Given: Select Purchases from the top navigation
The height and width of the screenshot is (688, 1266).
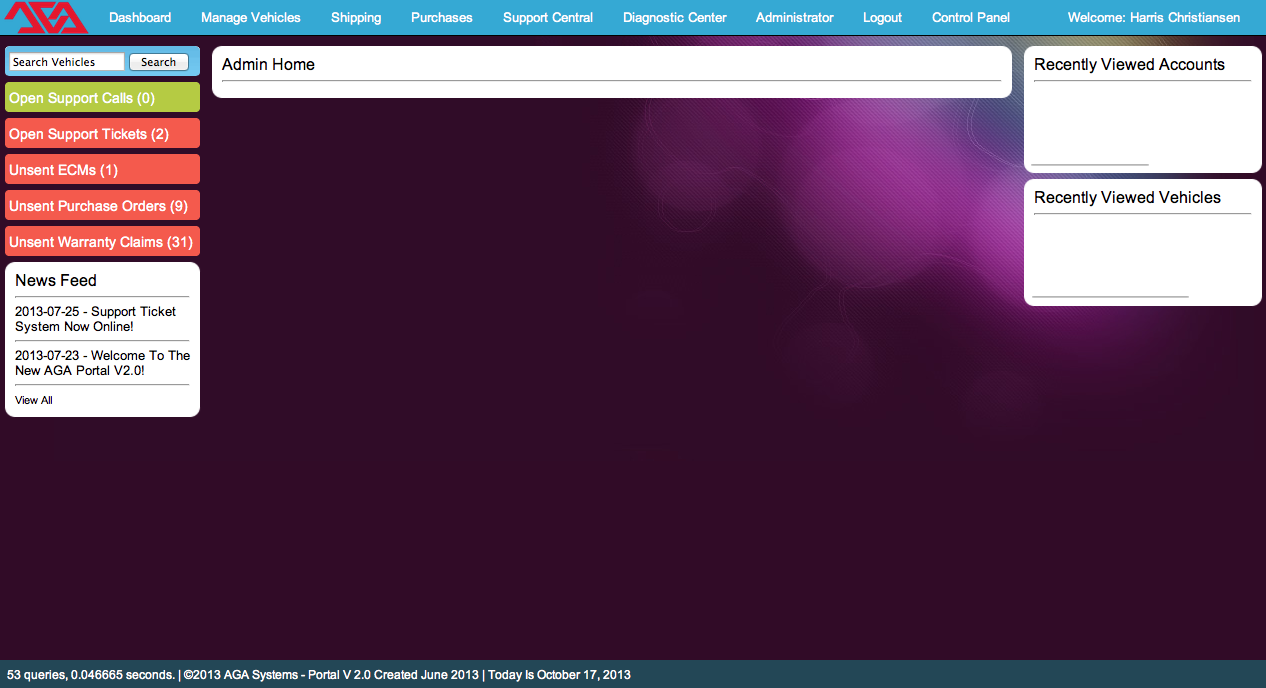Looking at the screenshot, I should pyautogui.click(x=442, y=18).
